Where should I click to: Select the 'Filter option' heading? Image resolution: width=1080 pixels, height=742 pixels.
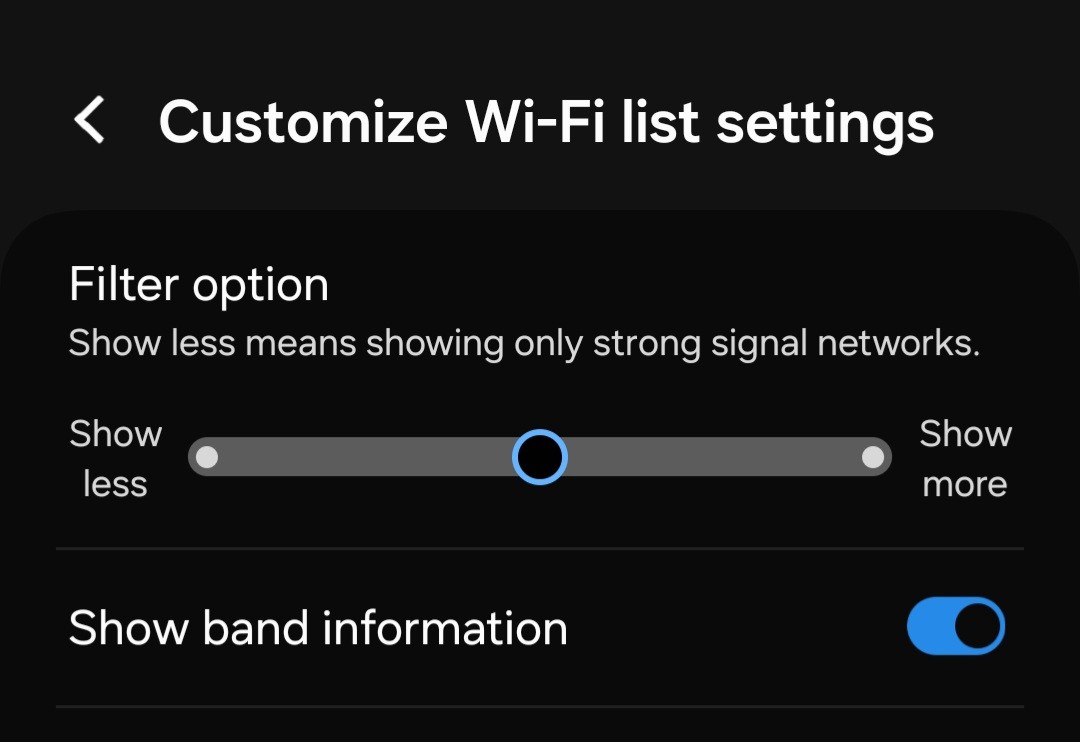(198, 285)
